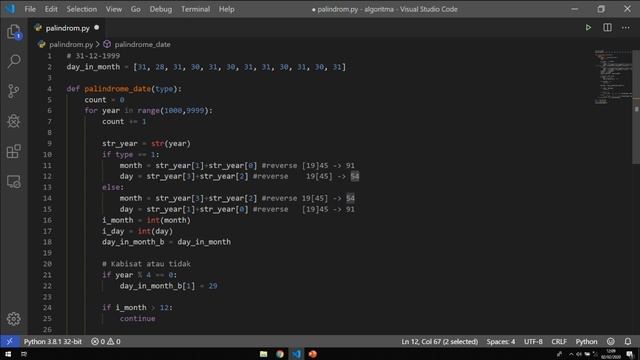Image resolution: width=640 pixels, height=360 pixels.
Task: Change indentation via Spaces: 4
Action: click(x=500, y=341)
